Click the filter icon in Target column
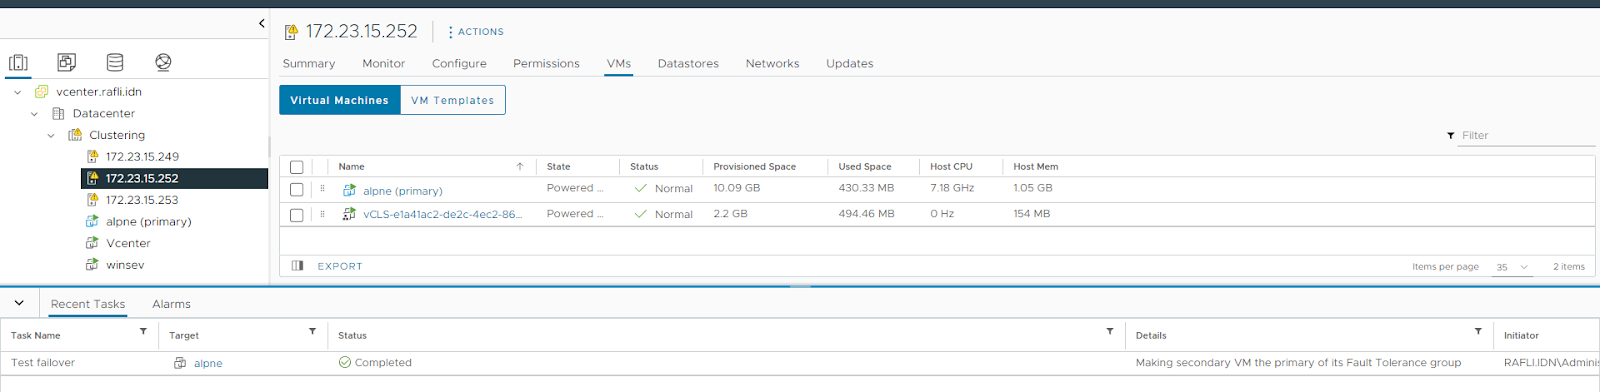 312,331
